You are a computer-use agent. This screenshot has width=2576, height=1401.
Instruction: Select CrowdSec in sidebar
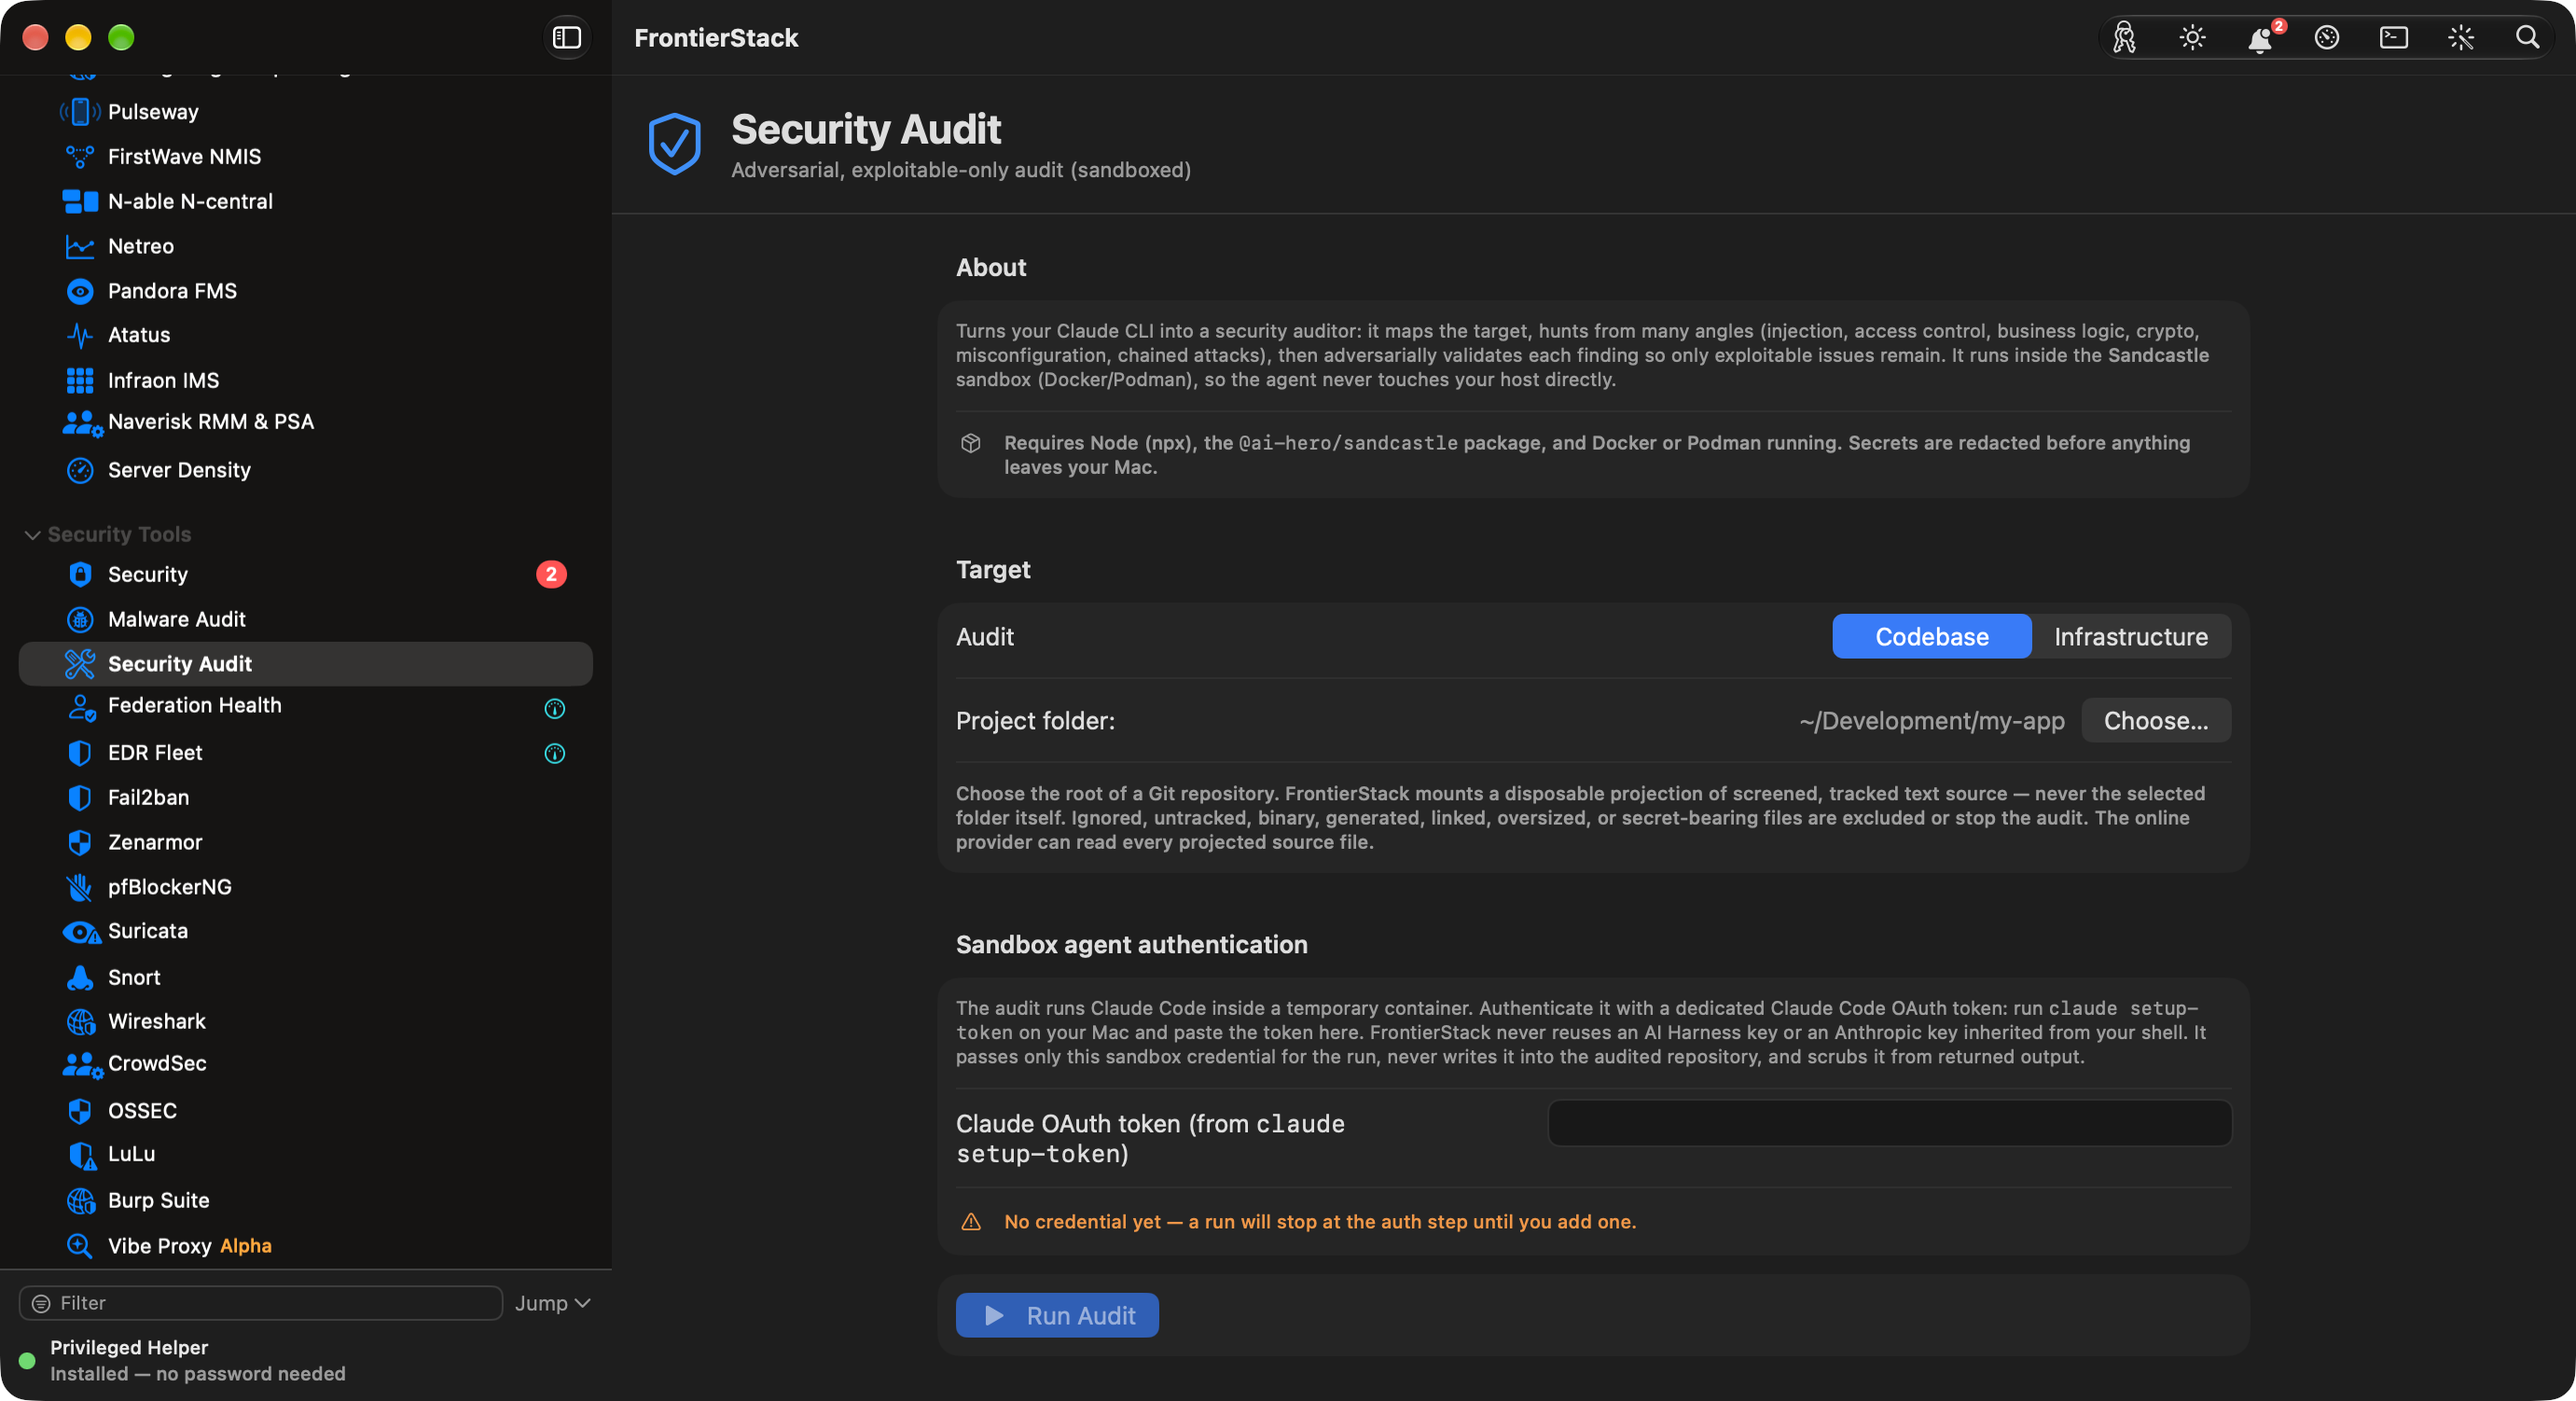[x=306, y=1064]
